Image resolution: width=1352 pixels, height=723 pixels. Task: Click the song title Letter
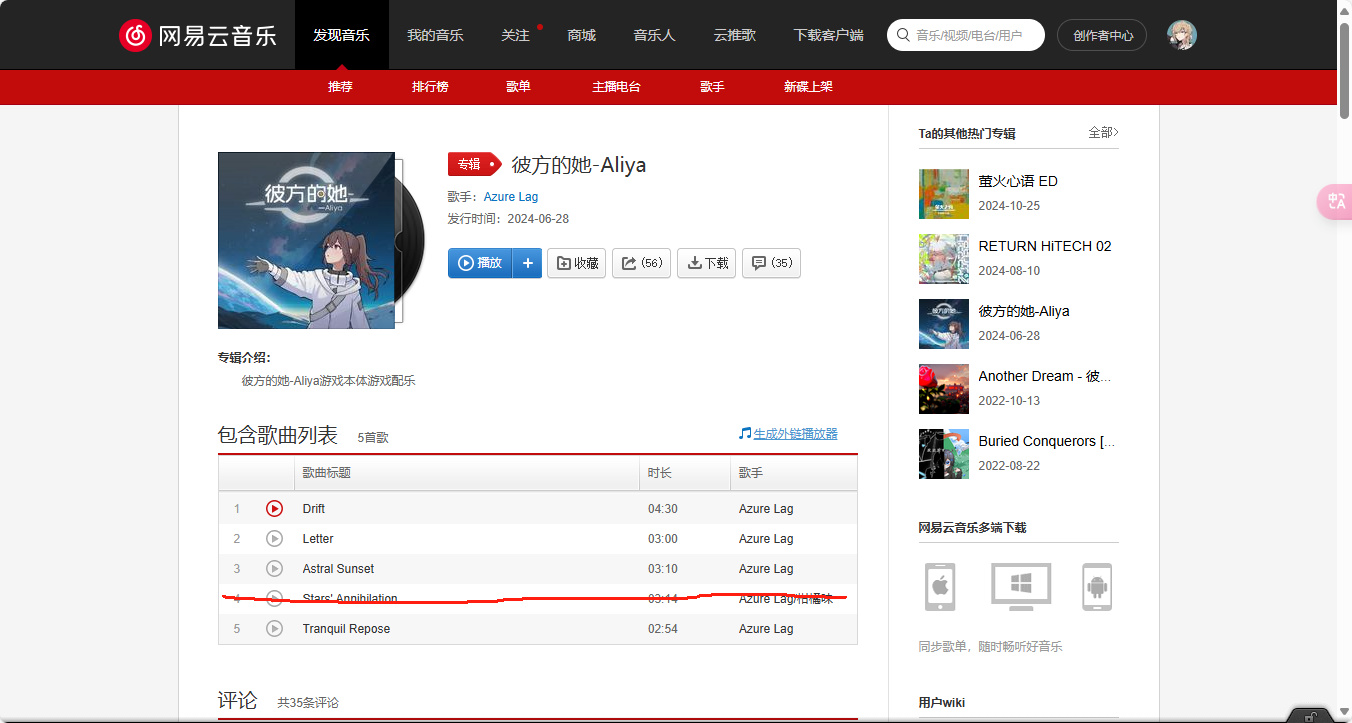(x=318, y=539)
